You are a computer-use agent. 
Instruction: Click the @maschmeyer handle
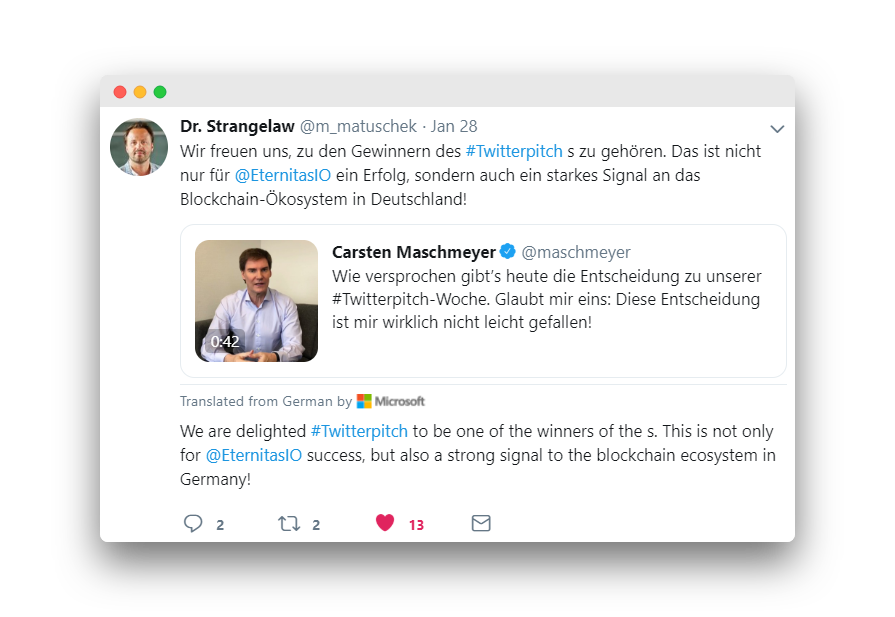(576, 252)
